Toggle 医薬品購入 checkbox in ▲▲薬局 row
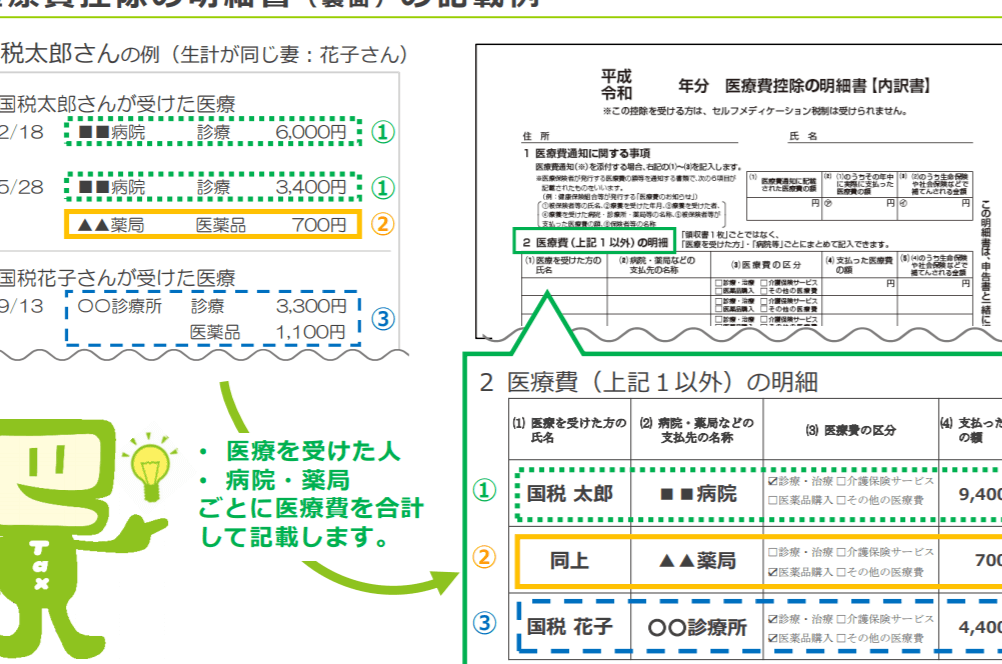 click(772, 572)
